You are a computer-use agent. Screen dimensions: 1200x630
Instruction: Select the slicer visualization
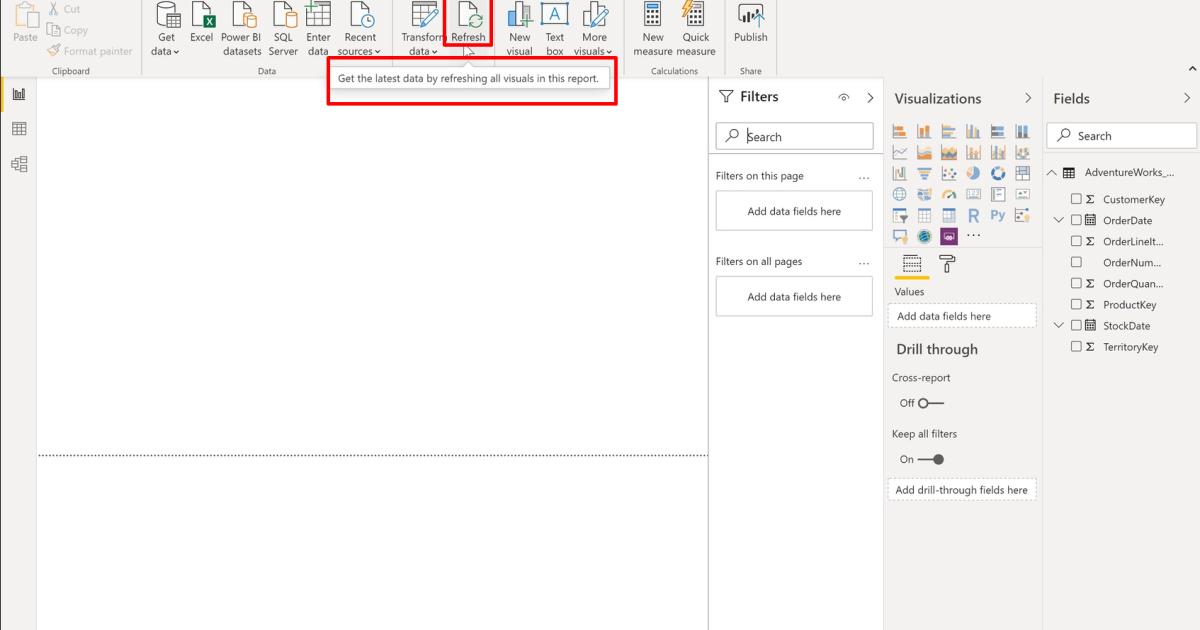(897, 214)
